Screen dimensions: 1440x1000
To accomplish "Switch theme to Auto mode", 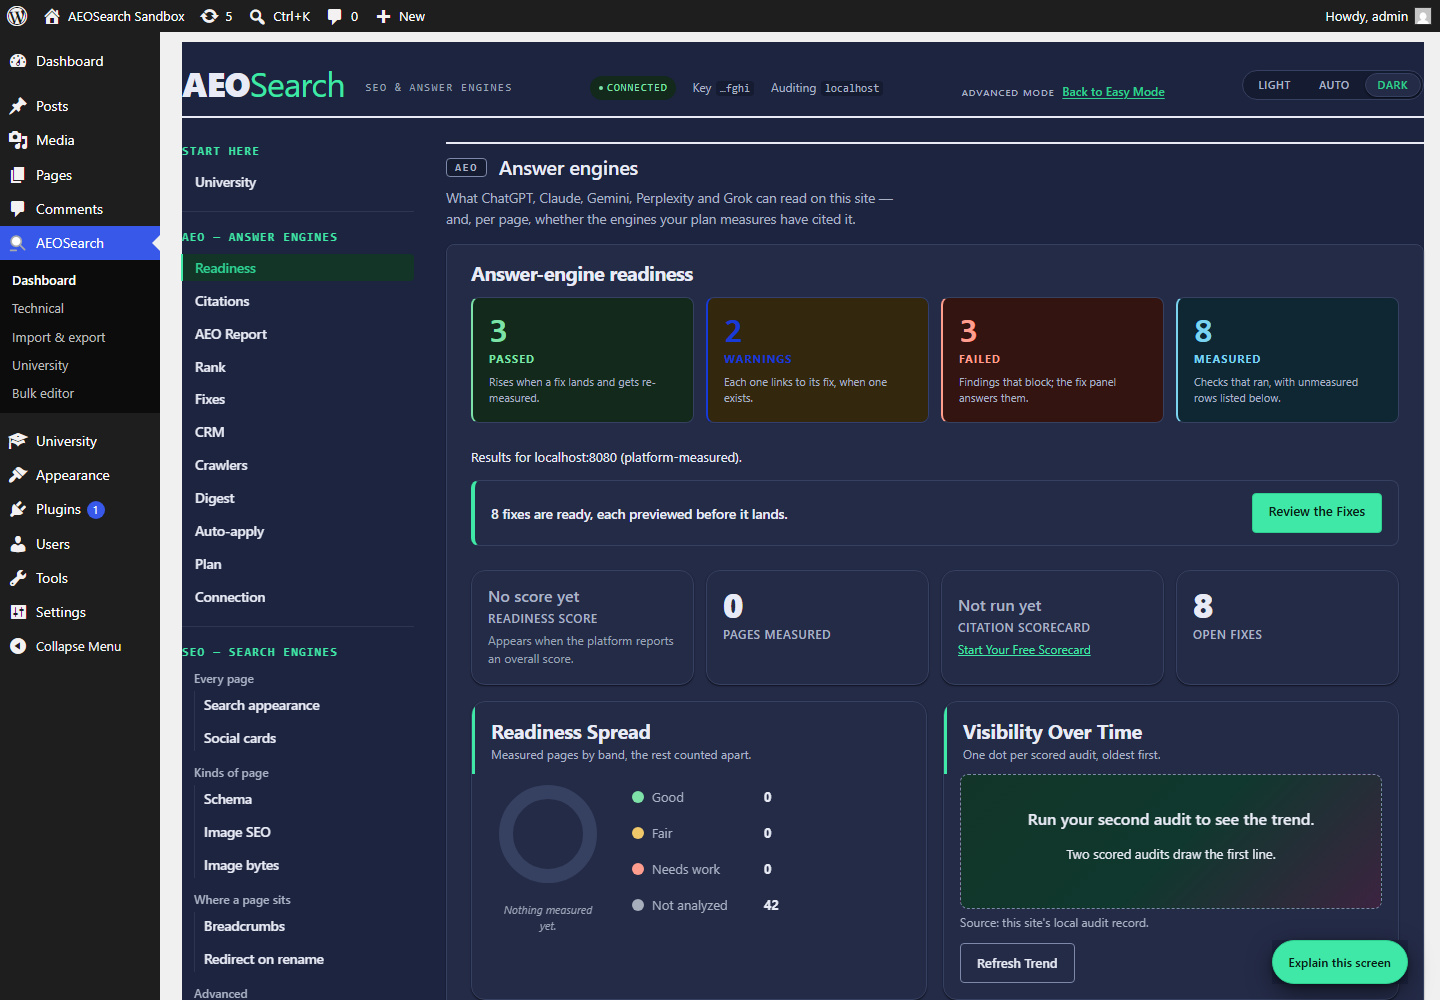I will 1334,85.
